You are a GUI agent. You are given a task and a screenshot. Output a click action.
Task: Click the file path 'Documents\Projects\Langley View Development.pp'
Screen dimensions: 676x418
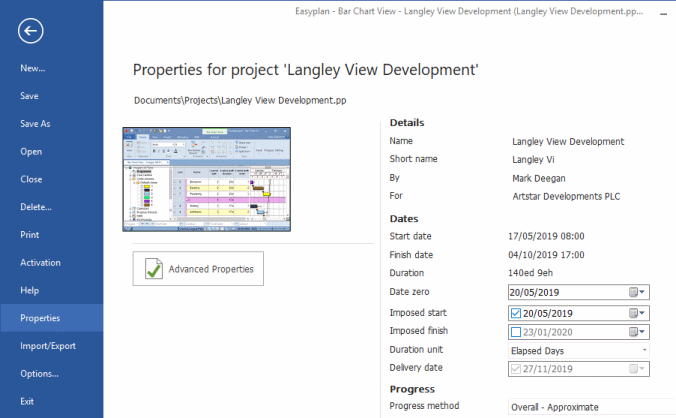(240, 100)
